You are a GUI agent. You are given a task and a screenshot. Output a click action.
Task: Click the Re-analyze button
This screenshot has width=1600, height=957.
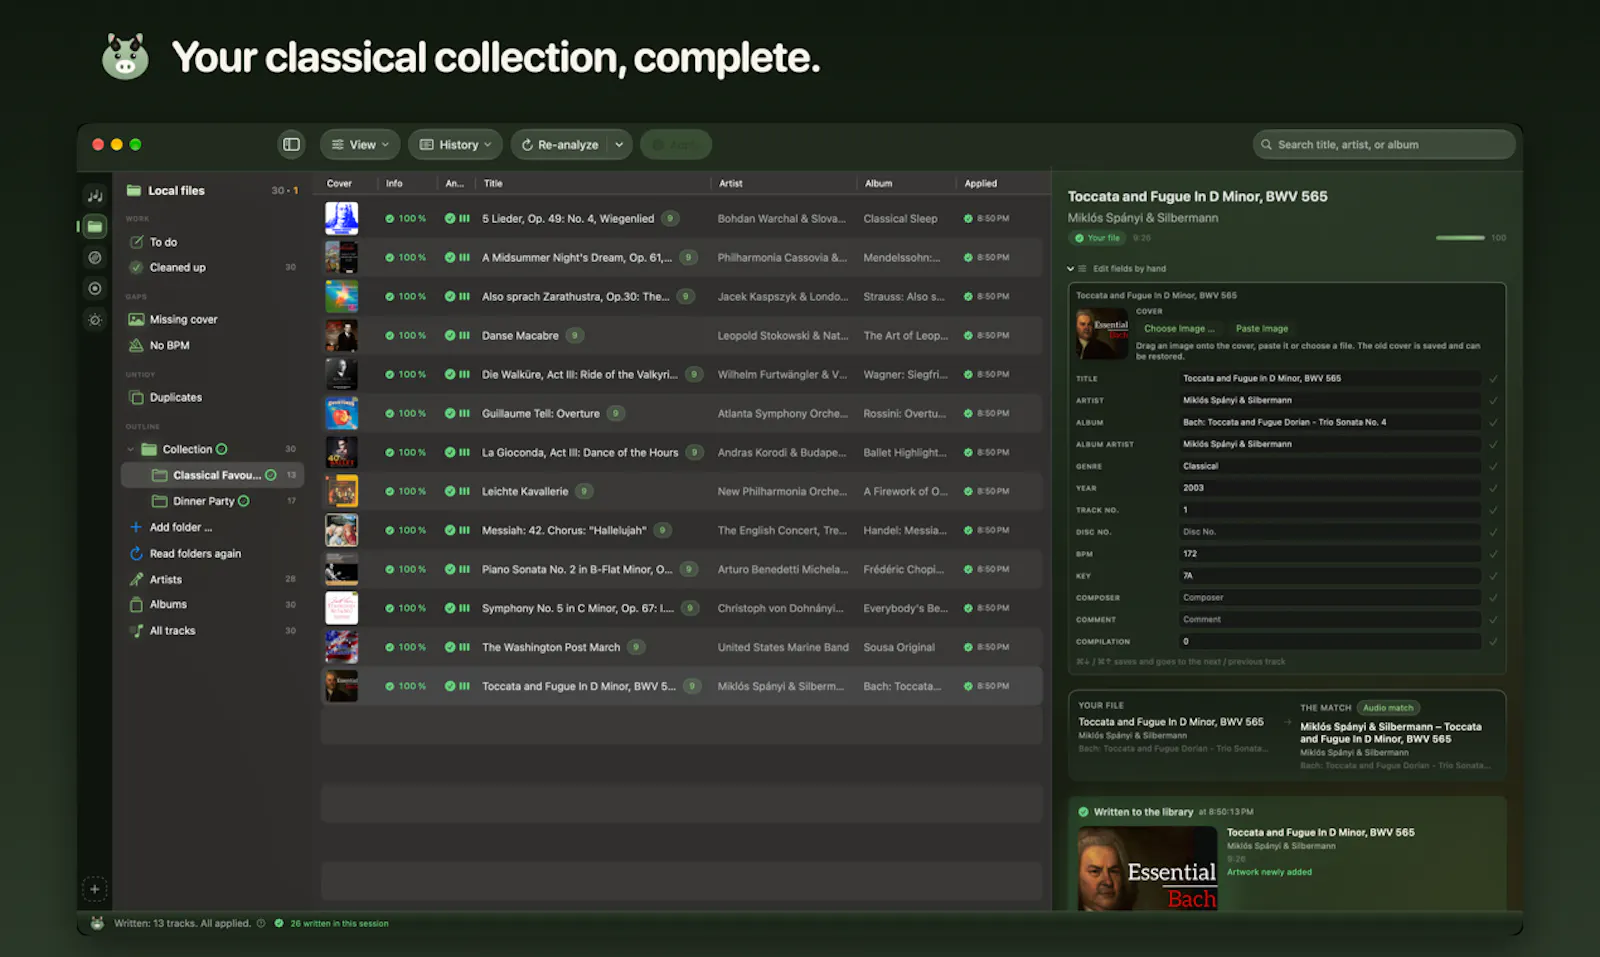coord(560,144)
